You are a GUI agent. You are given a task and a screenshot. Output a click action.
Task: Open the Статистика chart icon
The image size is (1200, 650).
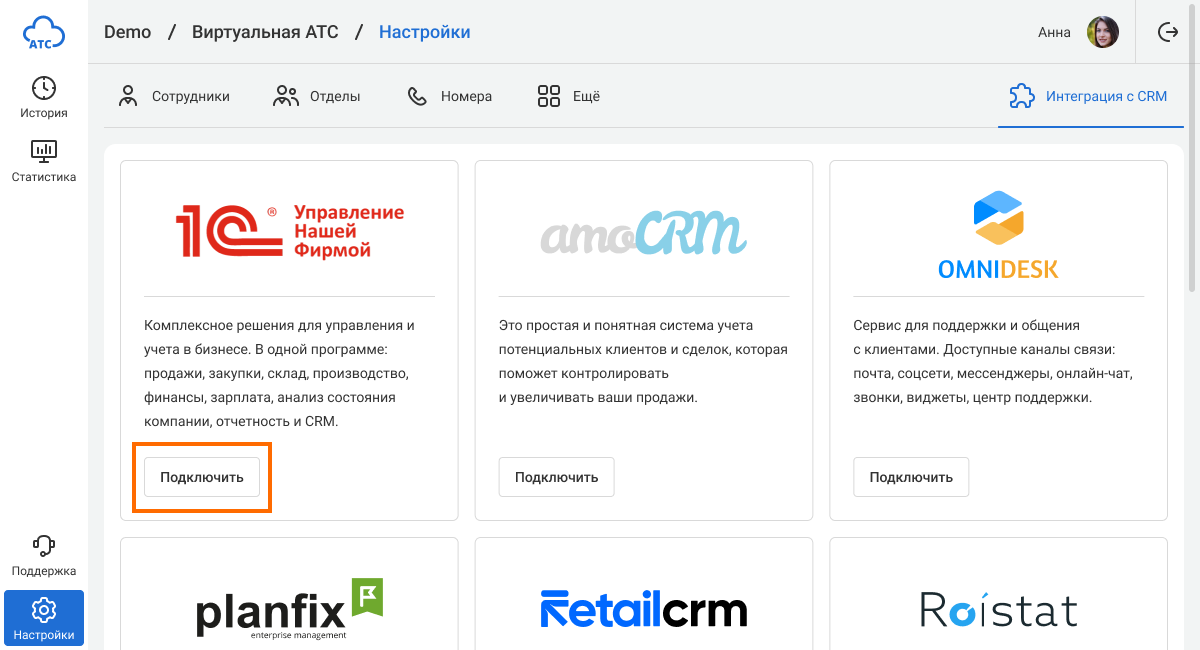point(44,152)
